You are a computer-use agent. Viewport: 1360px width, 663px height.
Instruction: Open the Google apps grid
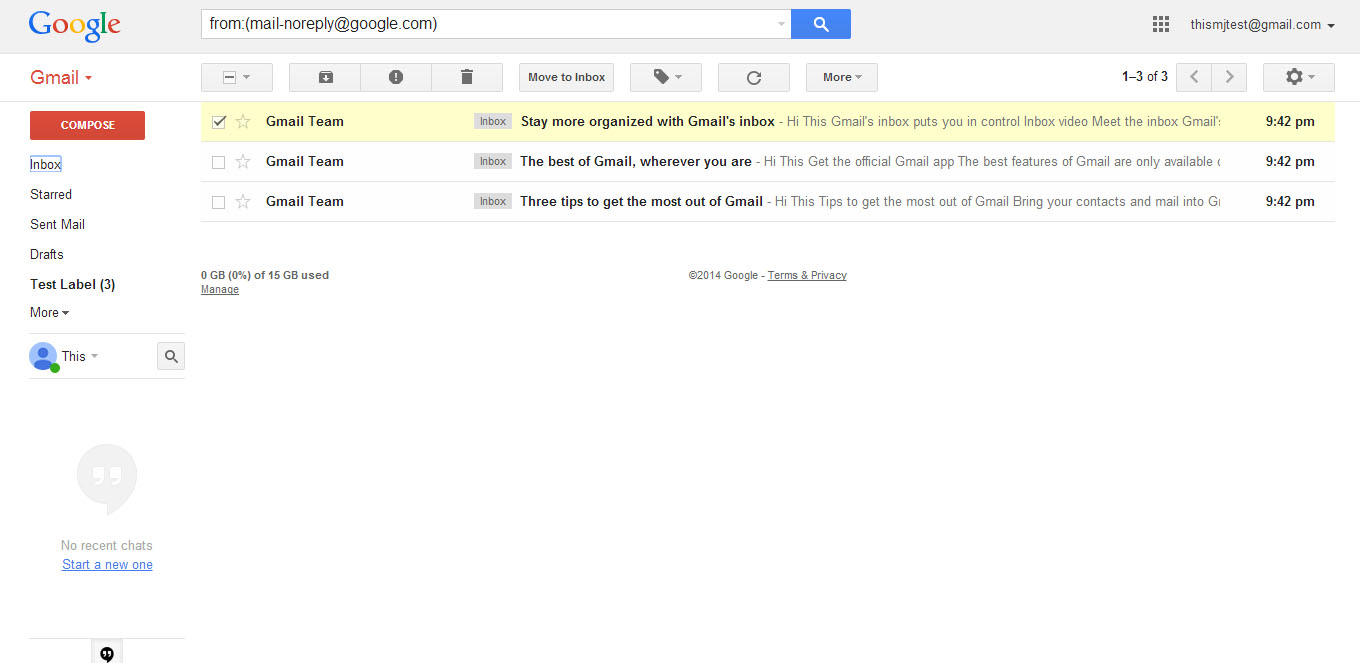pyautogui.click(x=1161, y=24)
